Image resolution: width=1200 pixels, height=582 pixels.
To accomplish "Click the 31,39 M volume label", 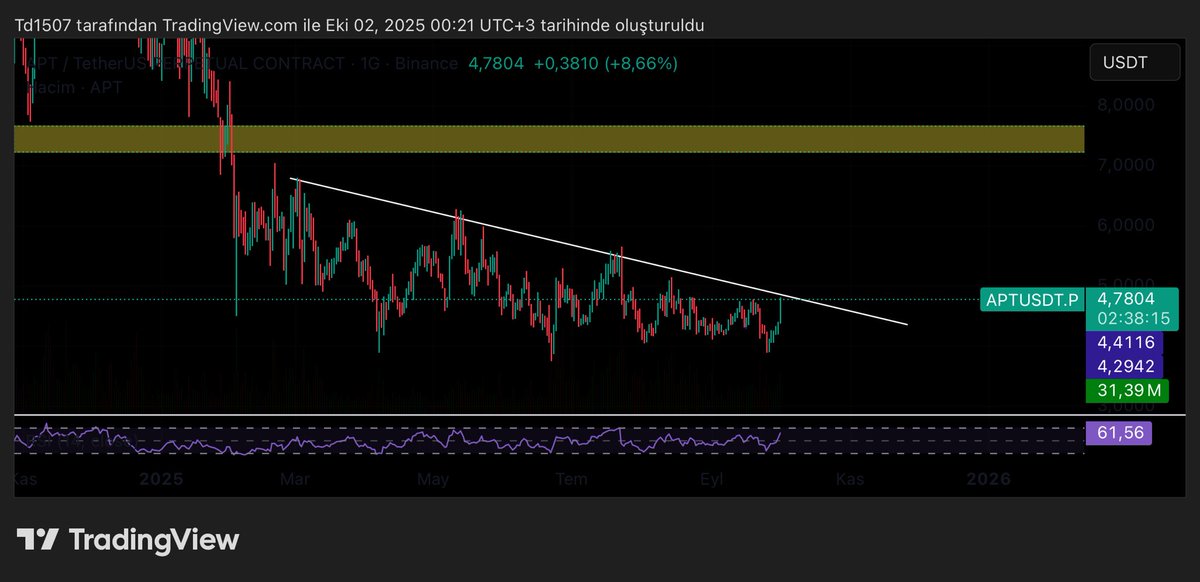I will pos(1128,390).
